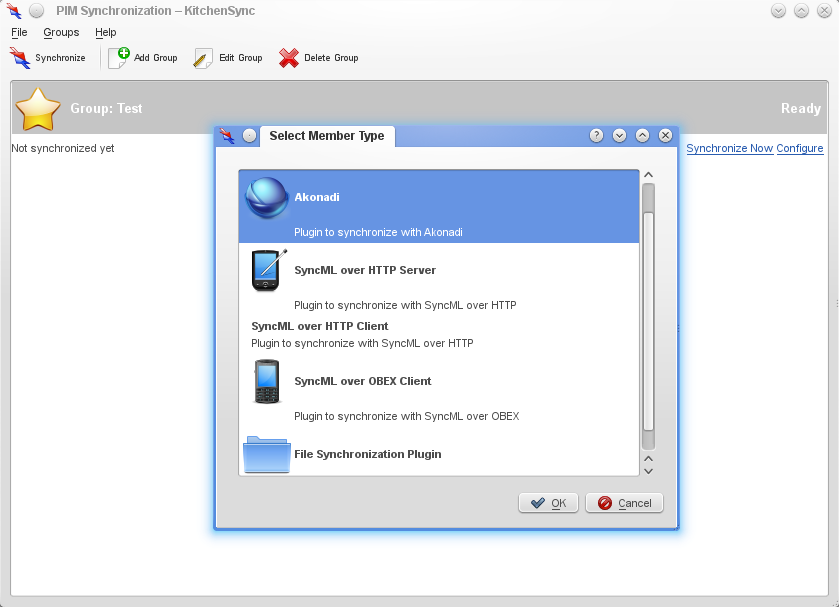Select 'File Synchronization Plugin' text
This screenshot has width=839, height=607.
click(368, 454)
